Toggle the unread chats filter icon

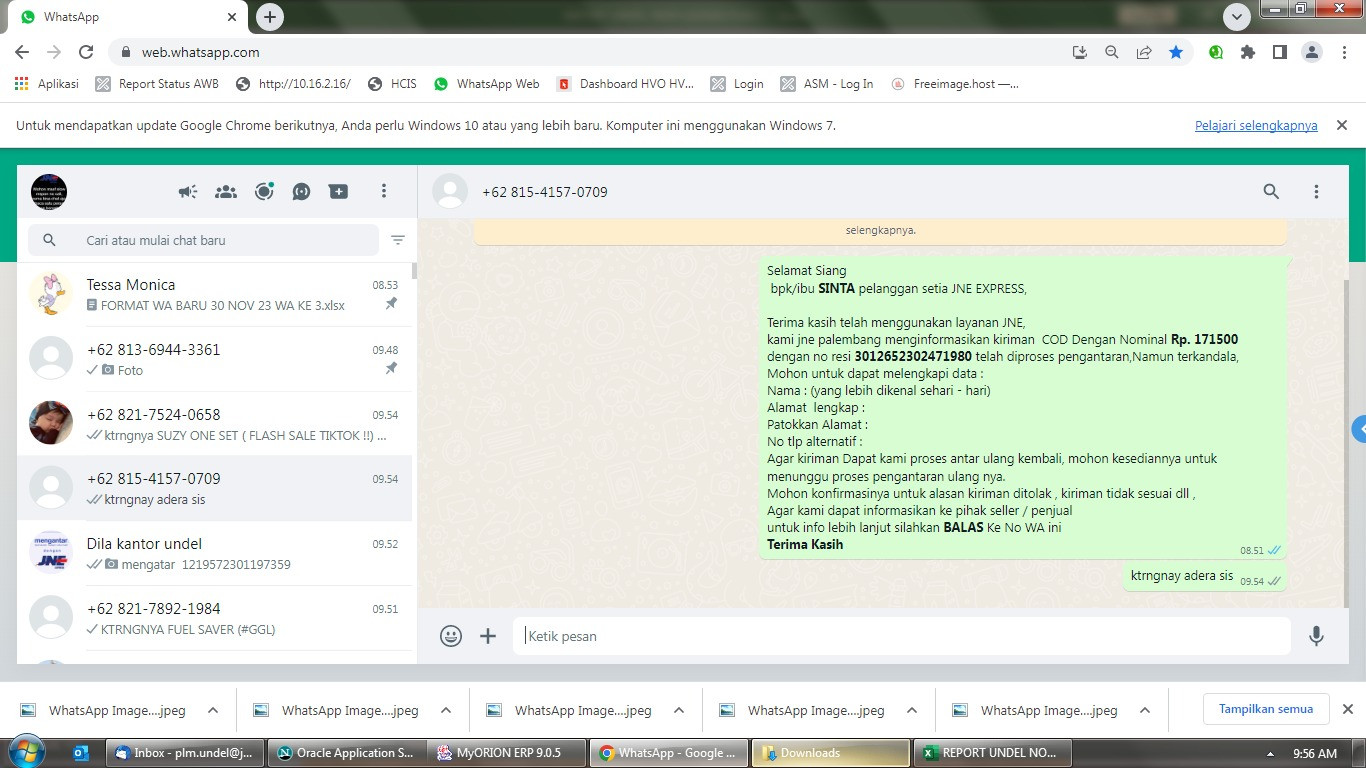(398, 240)
